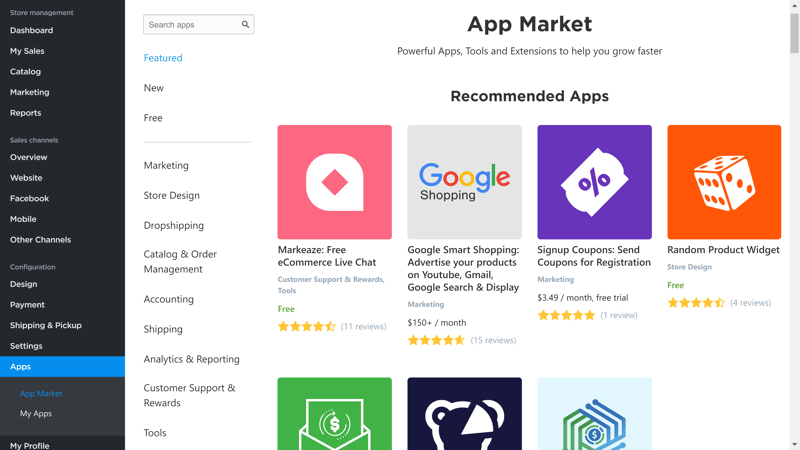This screenshot has height=450, width=800.
Task: Open the Markeaze live chat app icon
Action: pos(335,182)
